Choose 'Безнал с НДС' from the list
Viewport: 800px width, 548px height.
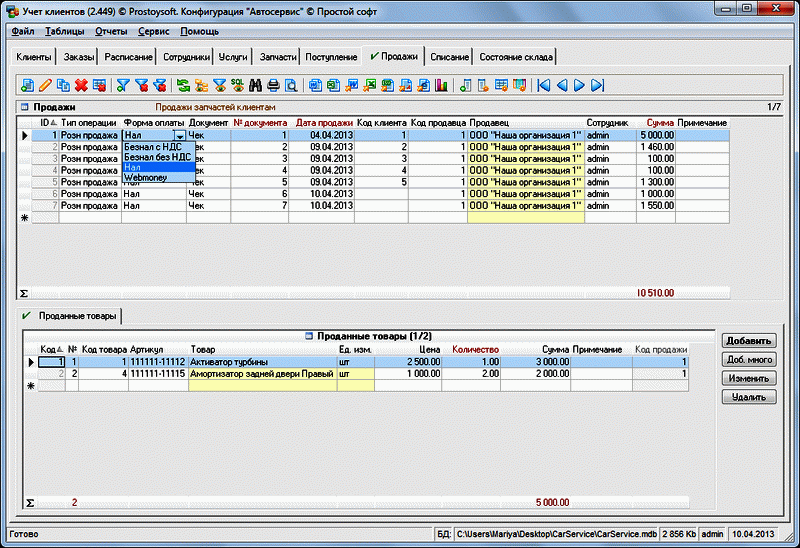(x=150, y=146)
